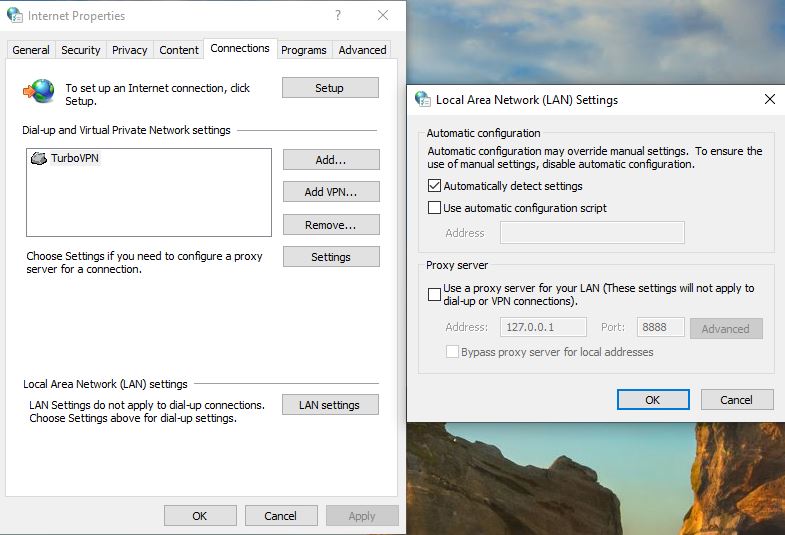Click the TurboVPN connection icon
This screenshot has width=785, height=535.
coord(39,158)
